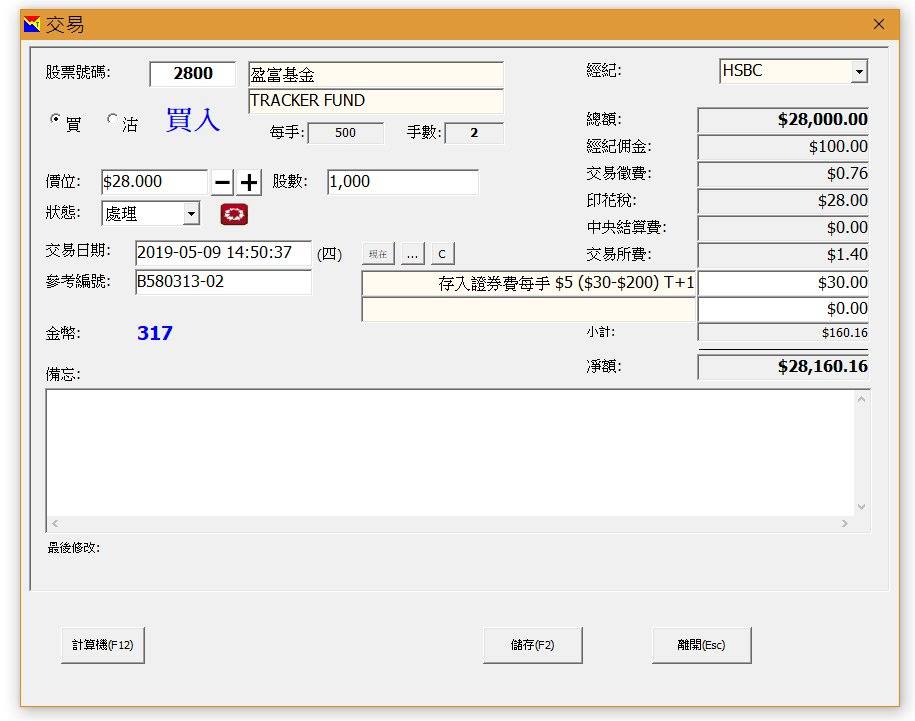Click the 經紀佣金 value $100.00
The width and height of the screenshot is (915, 721).
783,147
